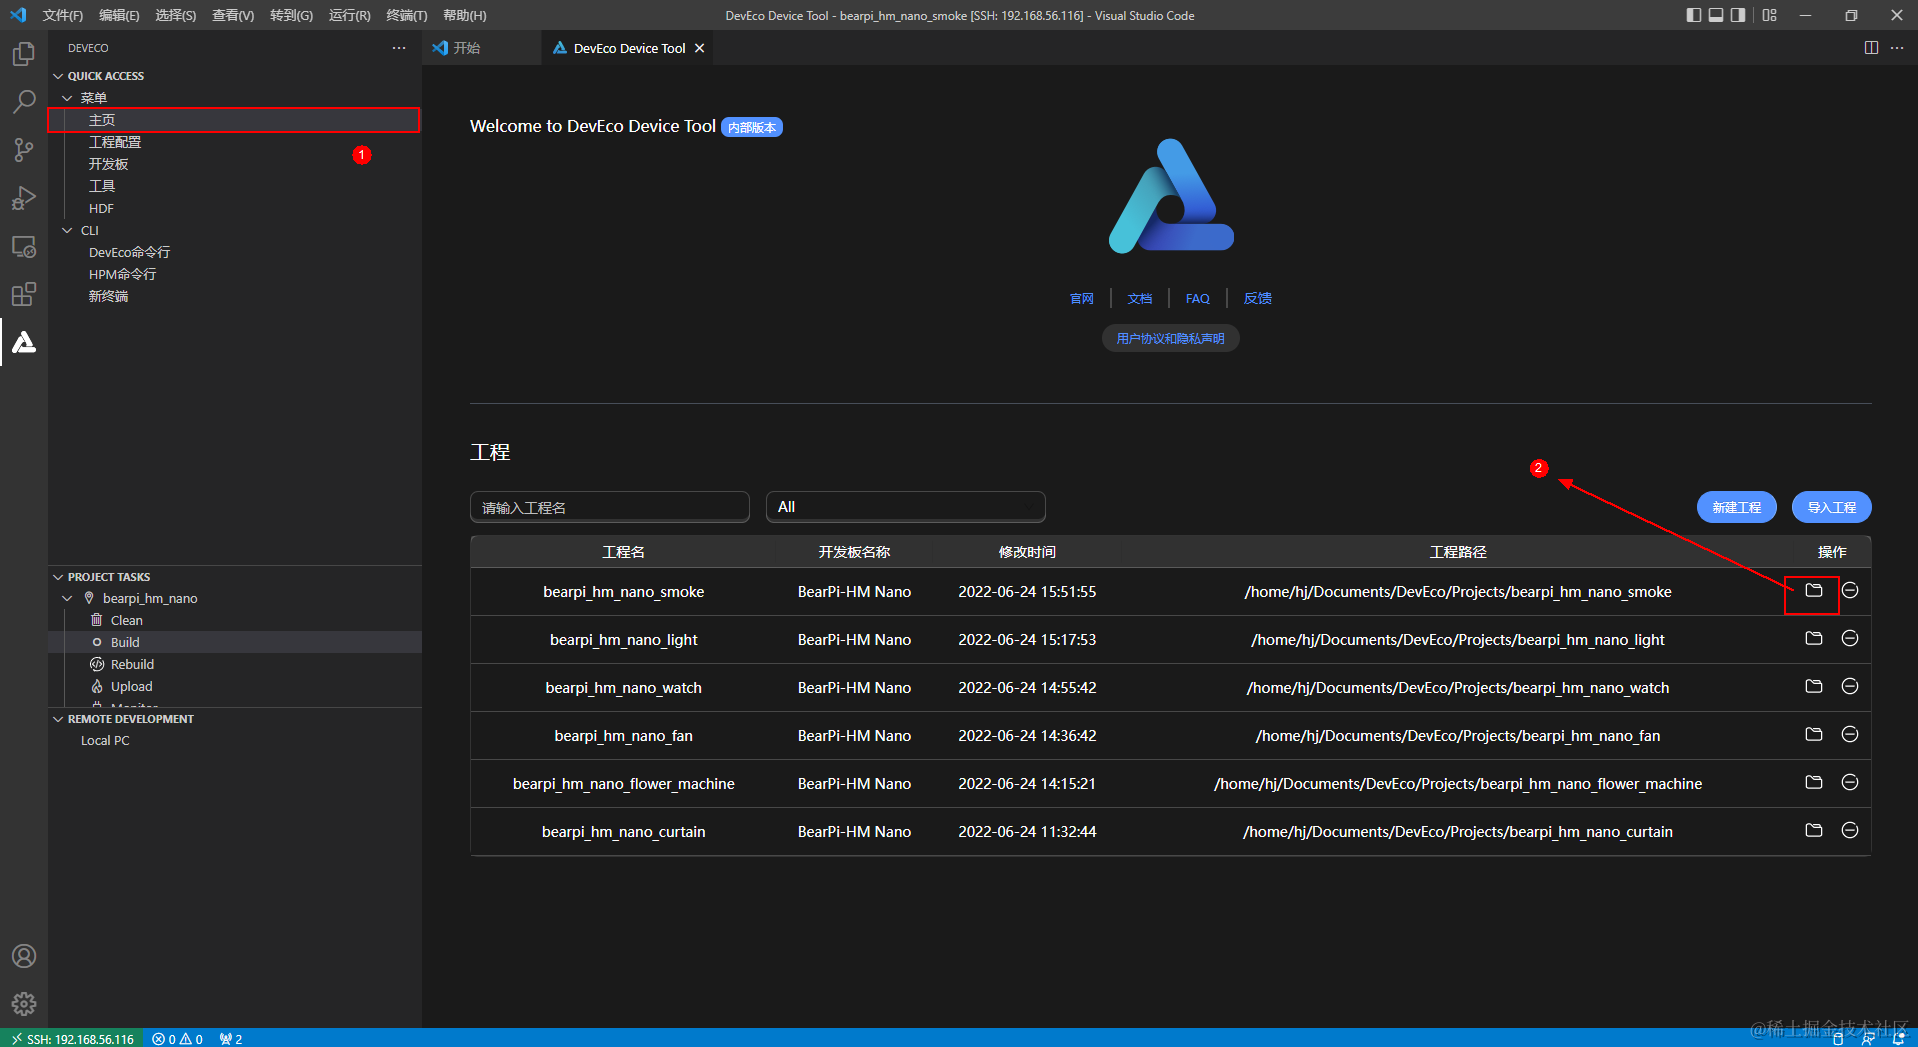Open folder for bearpi_hm_nano_watch project
Viewport: 1918px width, 1047px height.
[1814, 686]
